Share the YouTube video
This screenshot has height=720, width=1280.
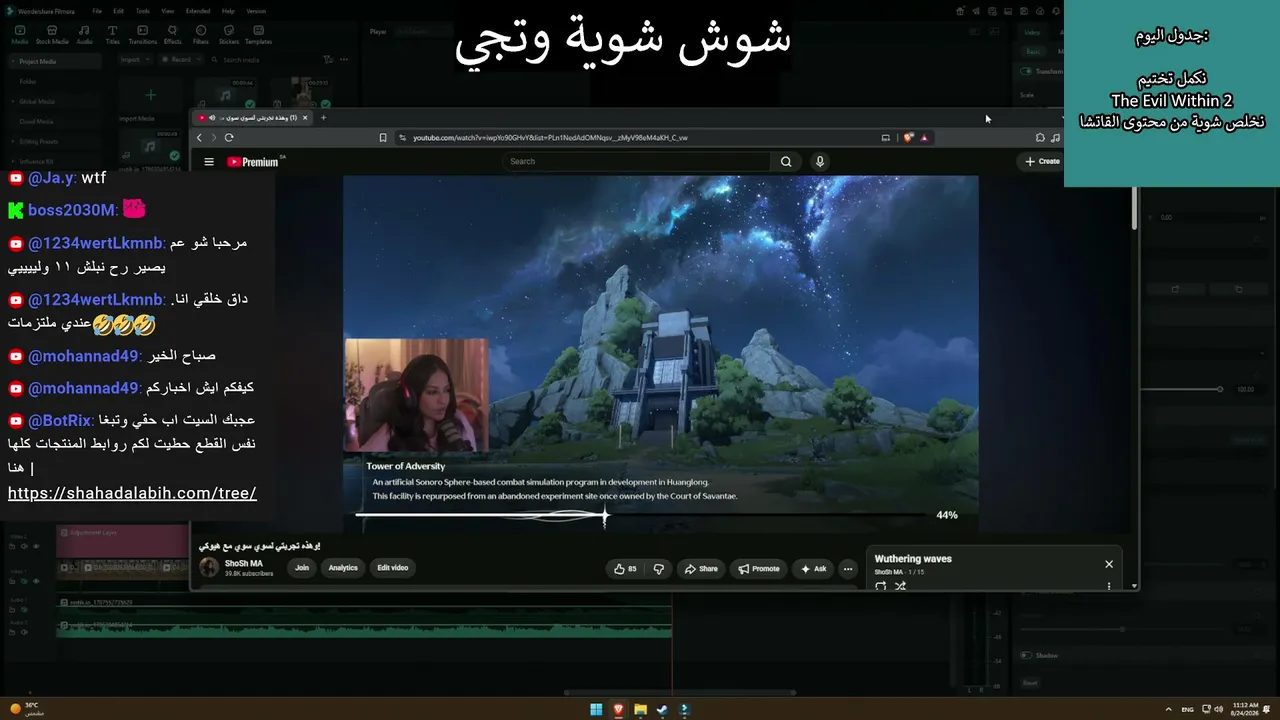coord(701,568)
